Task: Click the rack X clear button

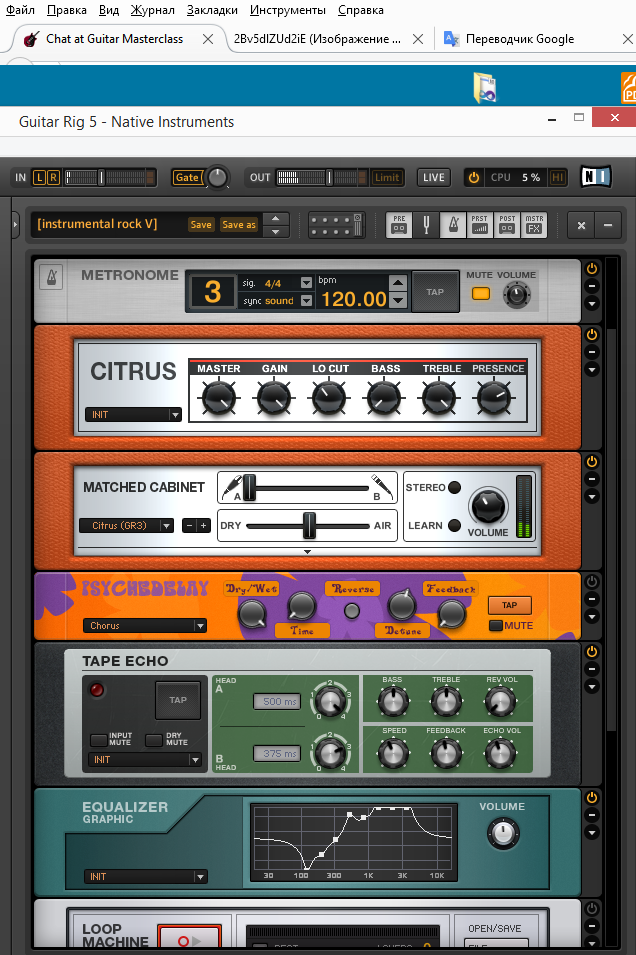Action: [581, 225]
